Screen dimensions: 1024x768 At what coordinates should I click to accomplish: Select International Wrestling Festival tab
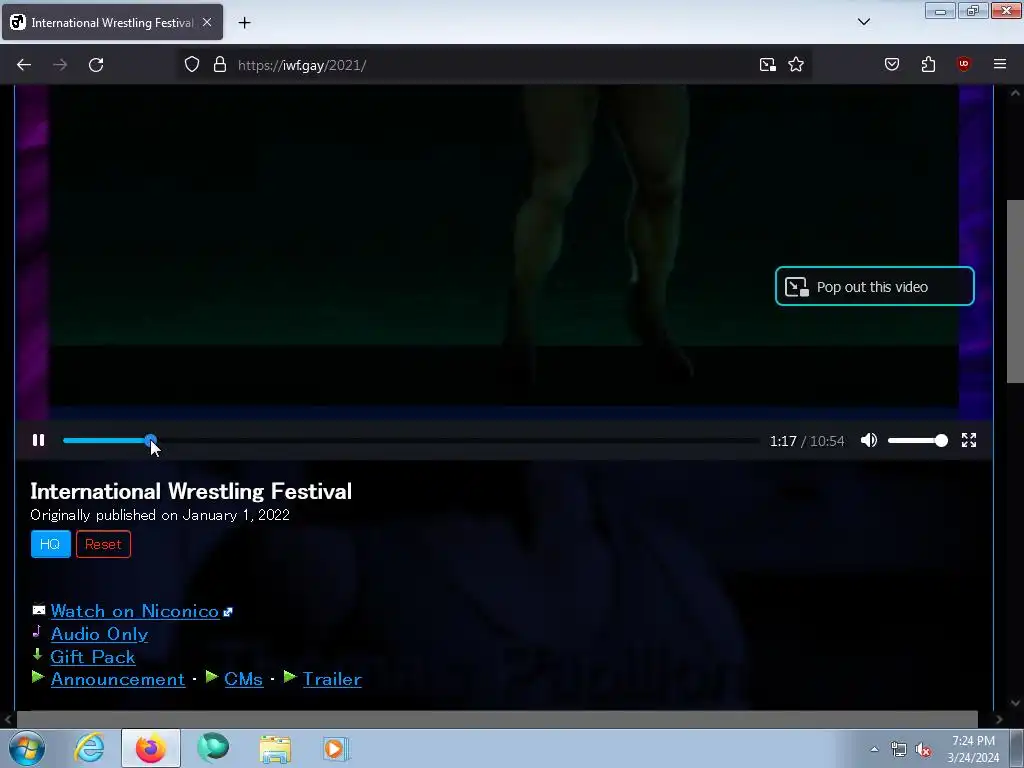112,22
